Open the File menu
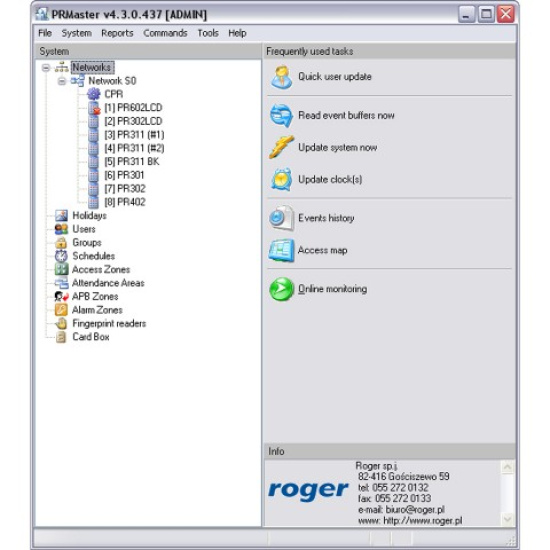Screen dimensions: 550x550 [x=45, y=33]
